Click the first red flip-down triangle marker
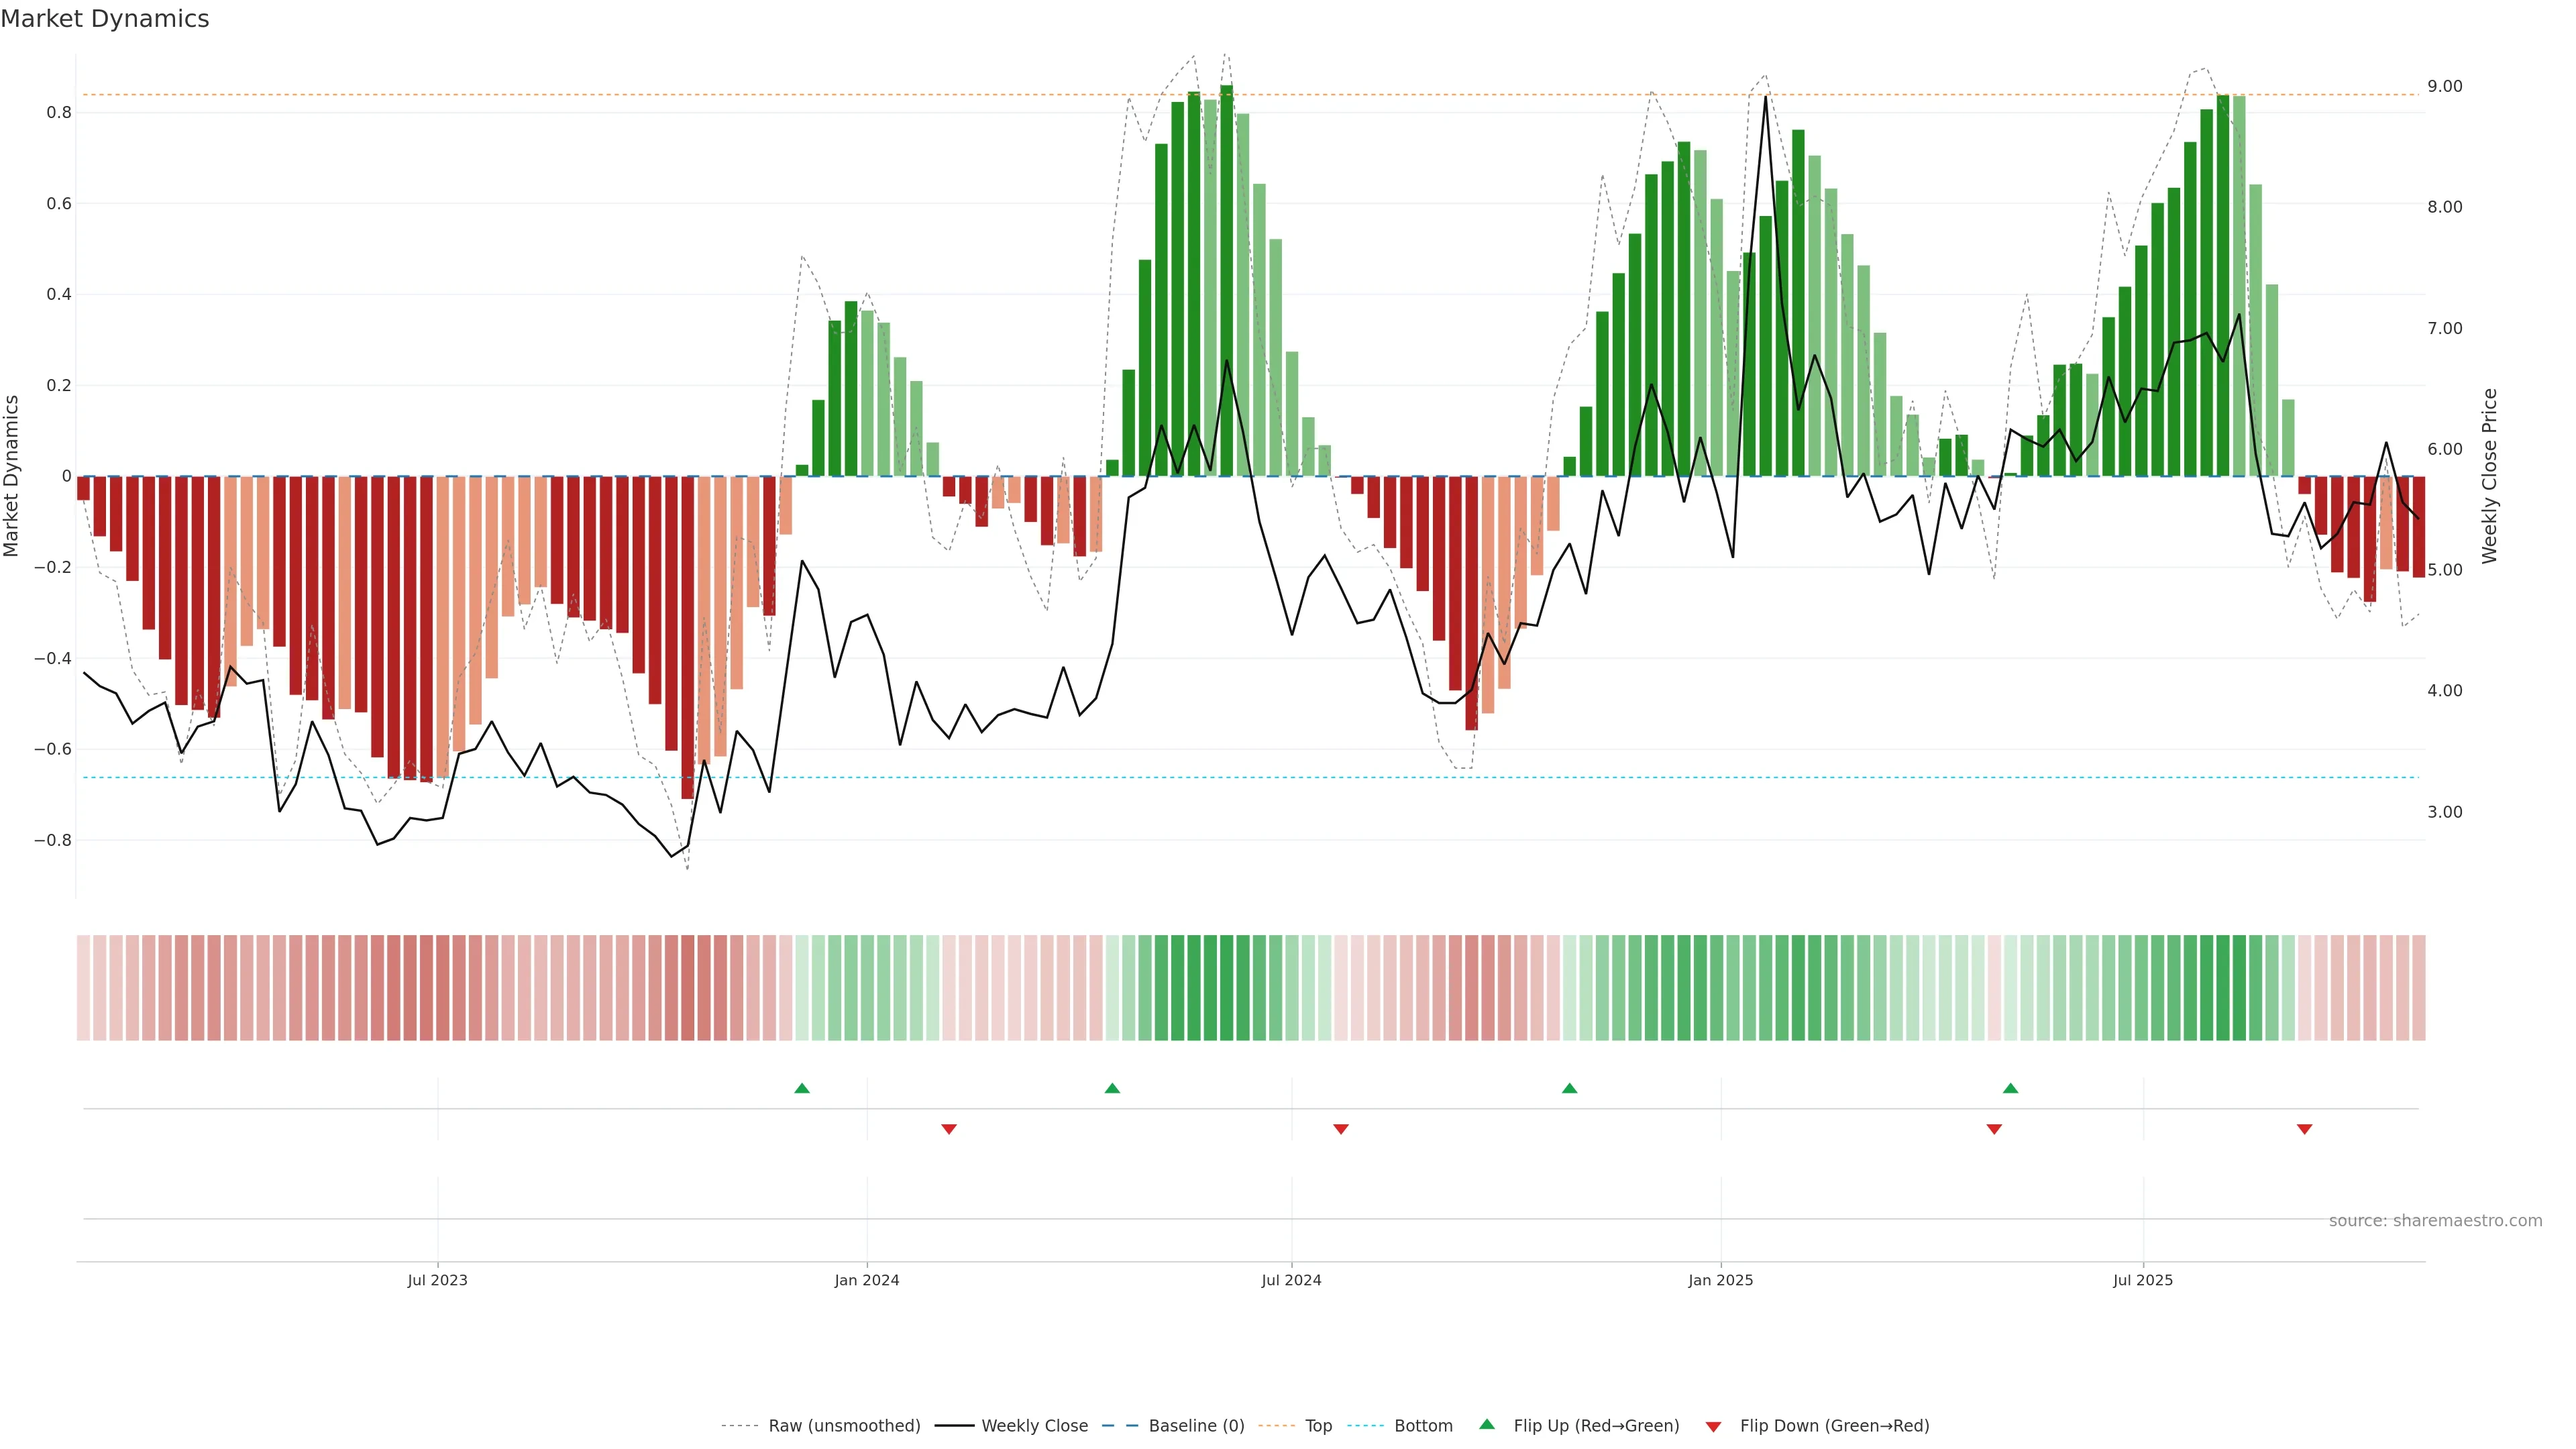2576x1449 pixels. [x=949, y=1129]
